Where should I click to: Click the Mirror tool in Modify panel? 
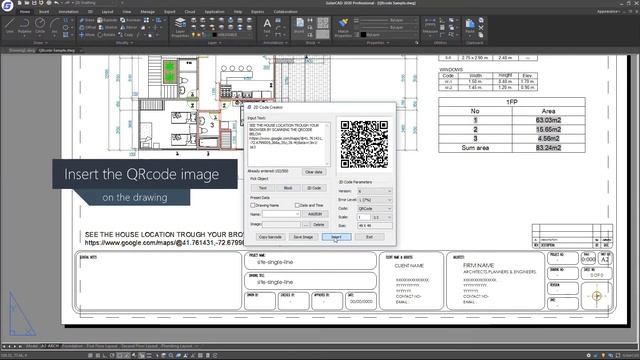129,27
